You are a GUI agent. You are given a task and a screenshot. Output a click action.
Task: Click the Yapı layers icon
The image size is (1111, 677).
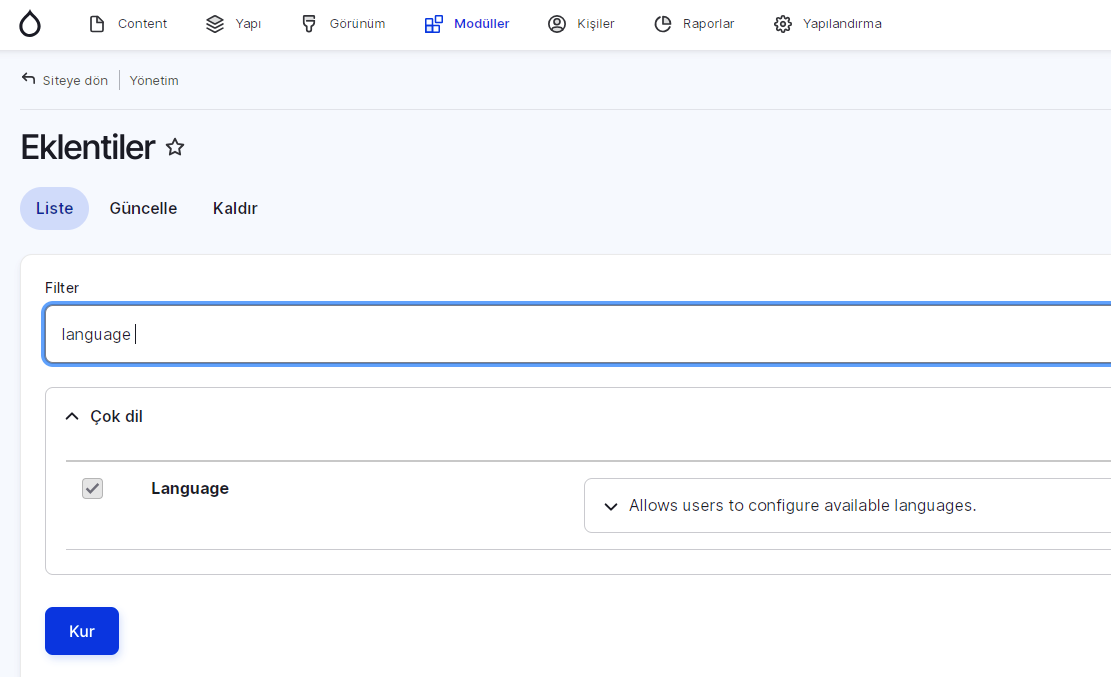click(215, 24)
